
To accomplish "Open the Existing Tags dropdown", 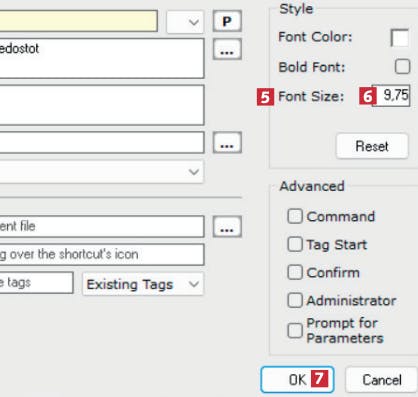I will coord(143,284).
